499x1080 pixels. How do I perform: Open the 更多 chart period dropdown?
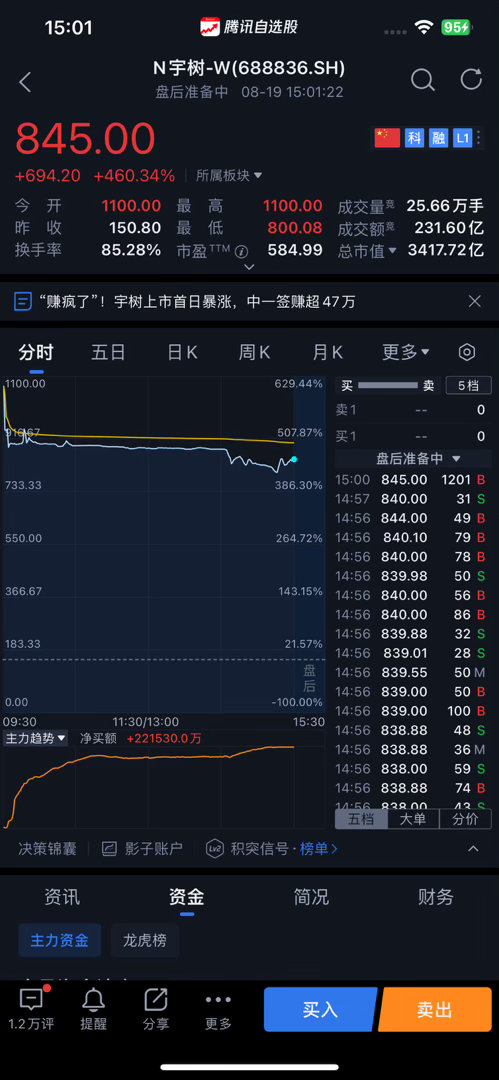(406, 353)
